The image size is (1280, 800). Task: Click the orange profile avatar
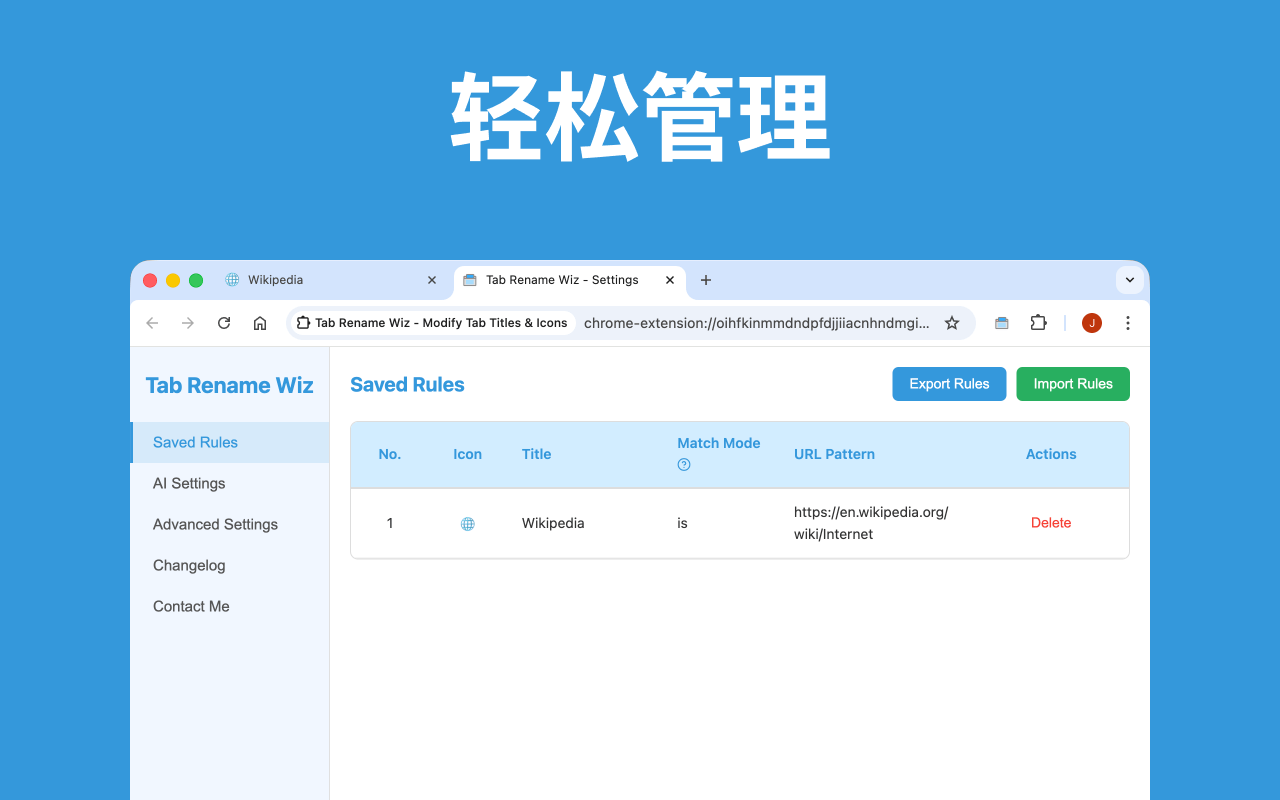[1091, 322]
